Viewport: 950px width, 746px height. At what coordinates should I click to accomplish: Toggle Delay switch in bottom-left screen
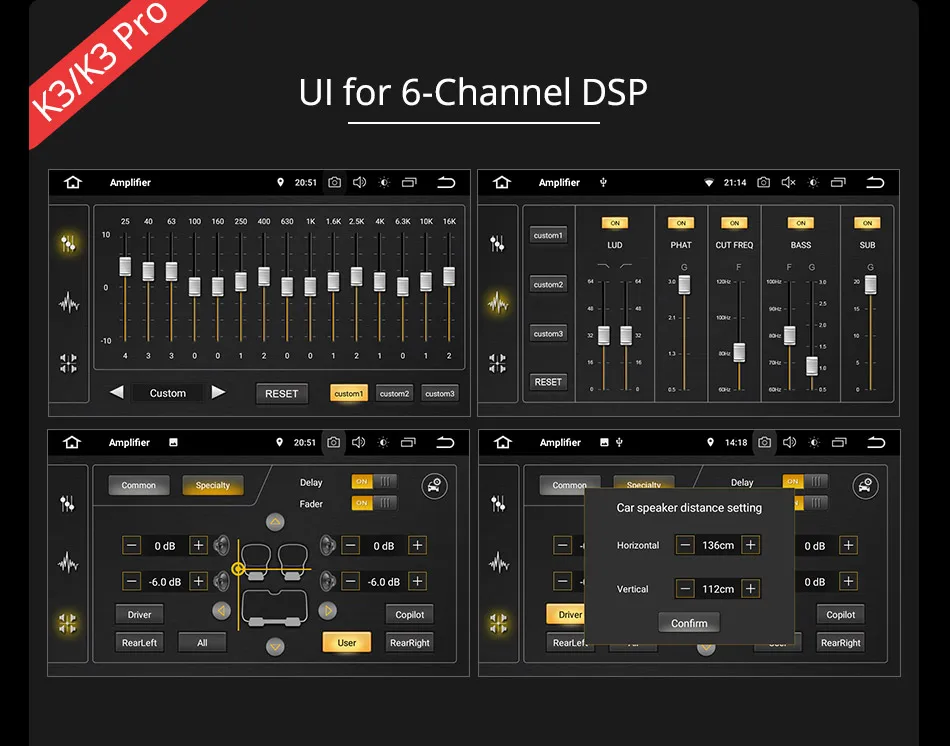[x=374, y=482]
